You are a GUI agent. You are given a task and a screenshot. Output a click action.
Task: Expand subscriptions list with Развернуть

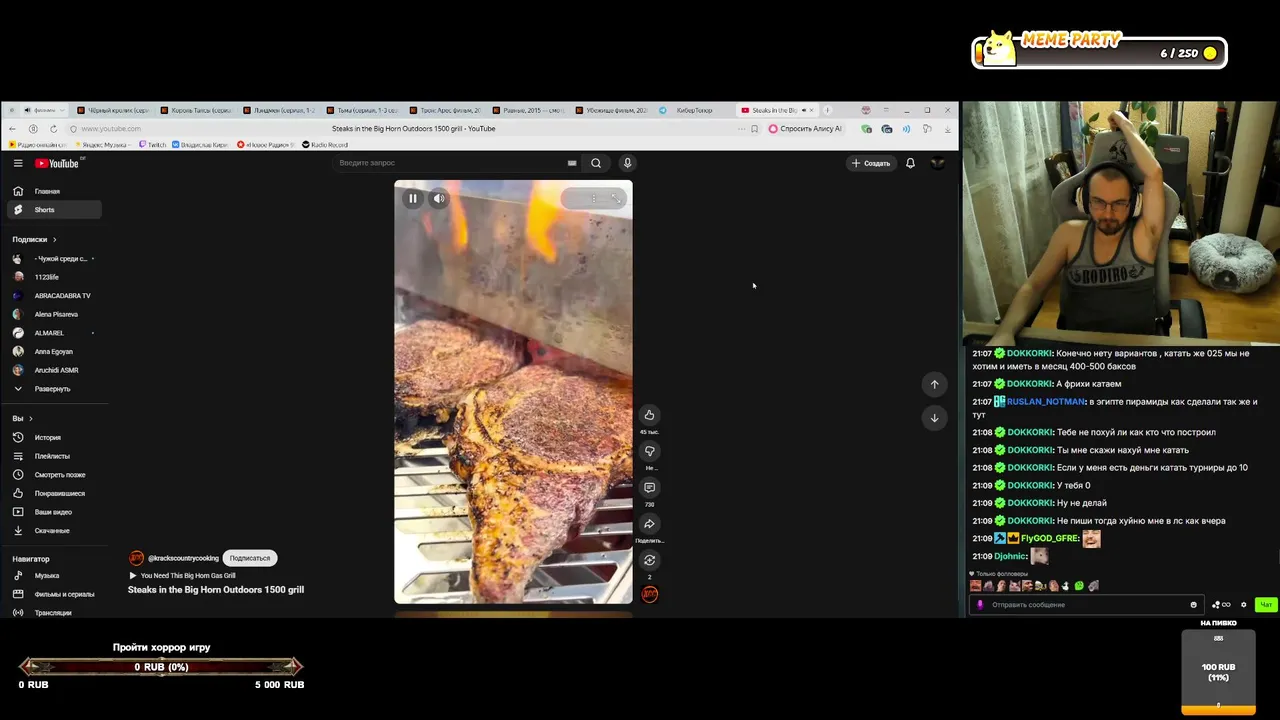[54, 388]
